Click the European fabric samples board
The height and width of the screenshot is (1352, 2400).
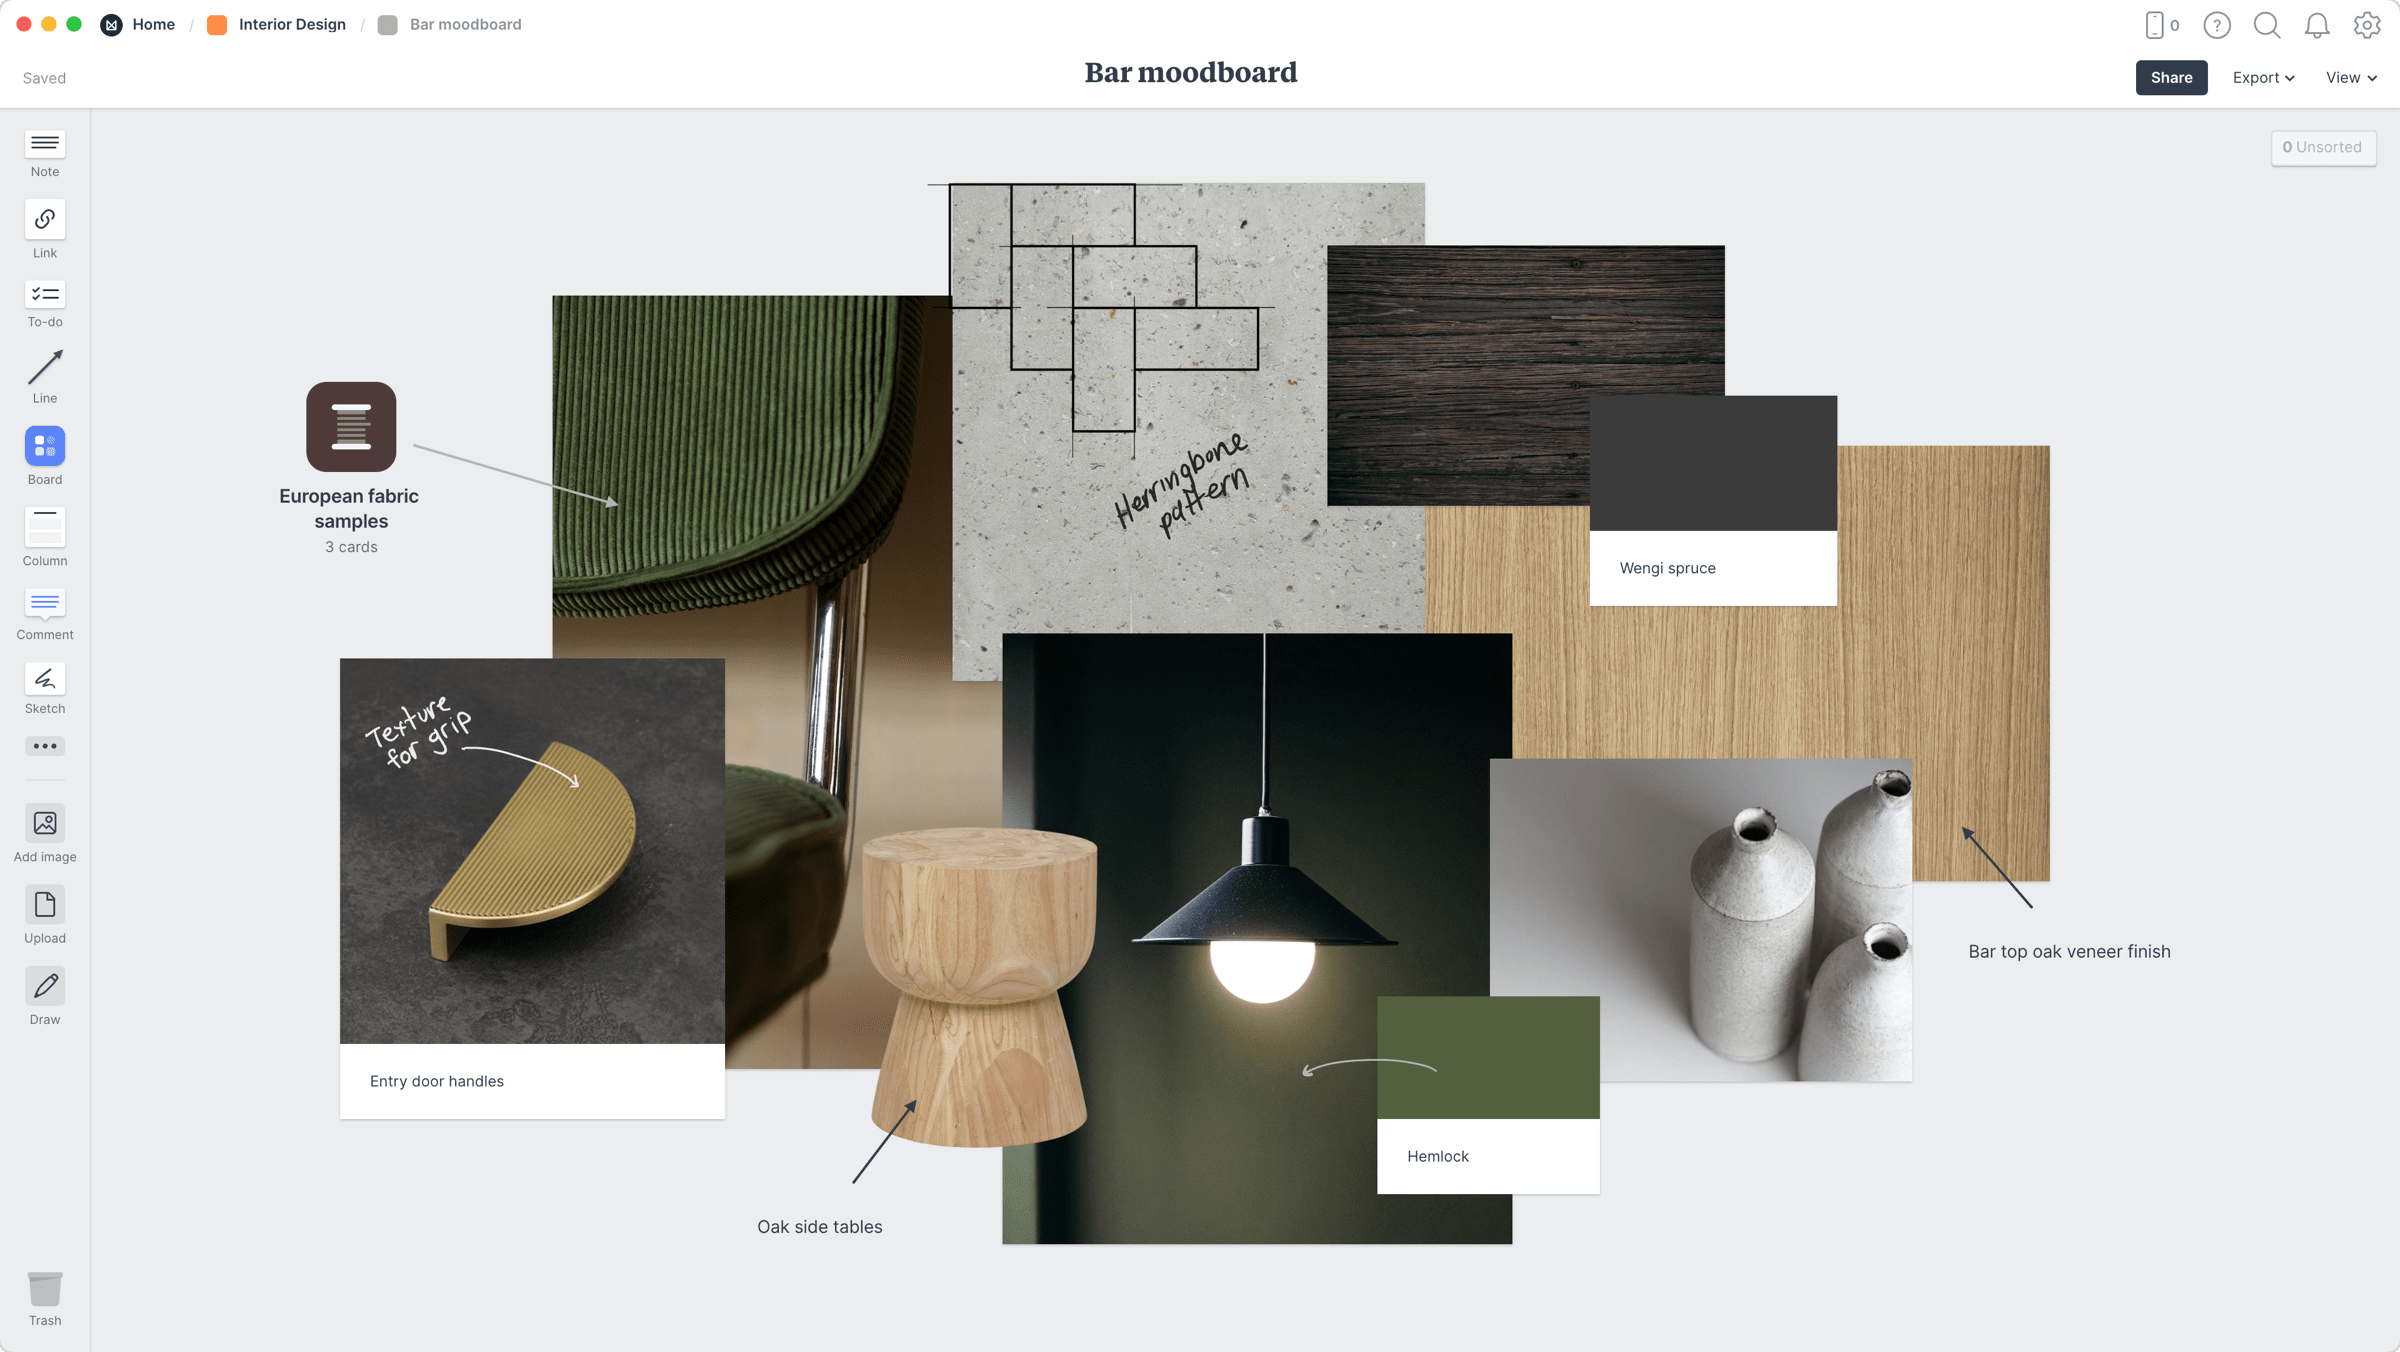click(349, 425)
